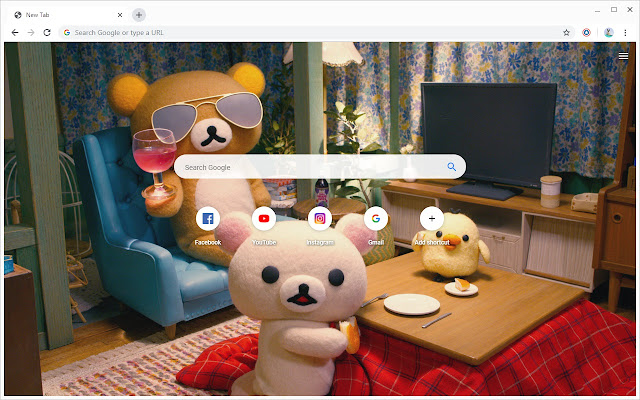Open the hamburger menu on the page

pyautogui.click(x=623, y=56)
